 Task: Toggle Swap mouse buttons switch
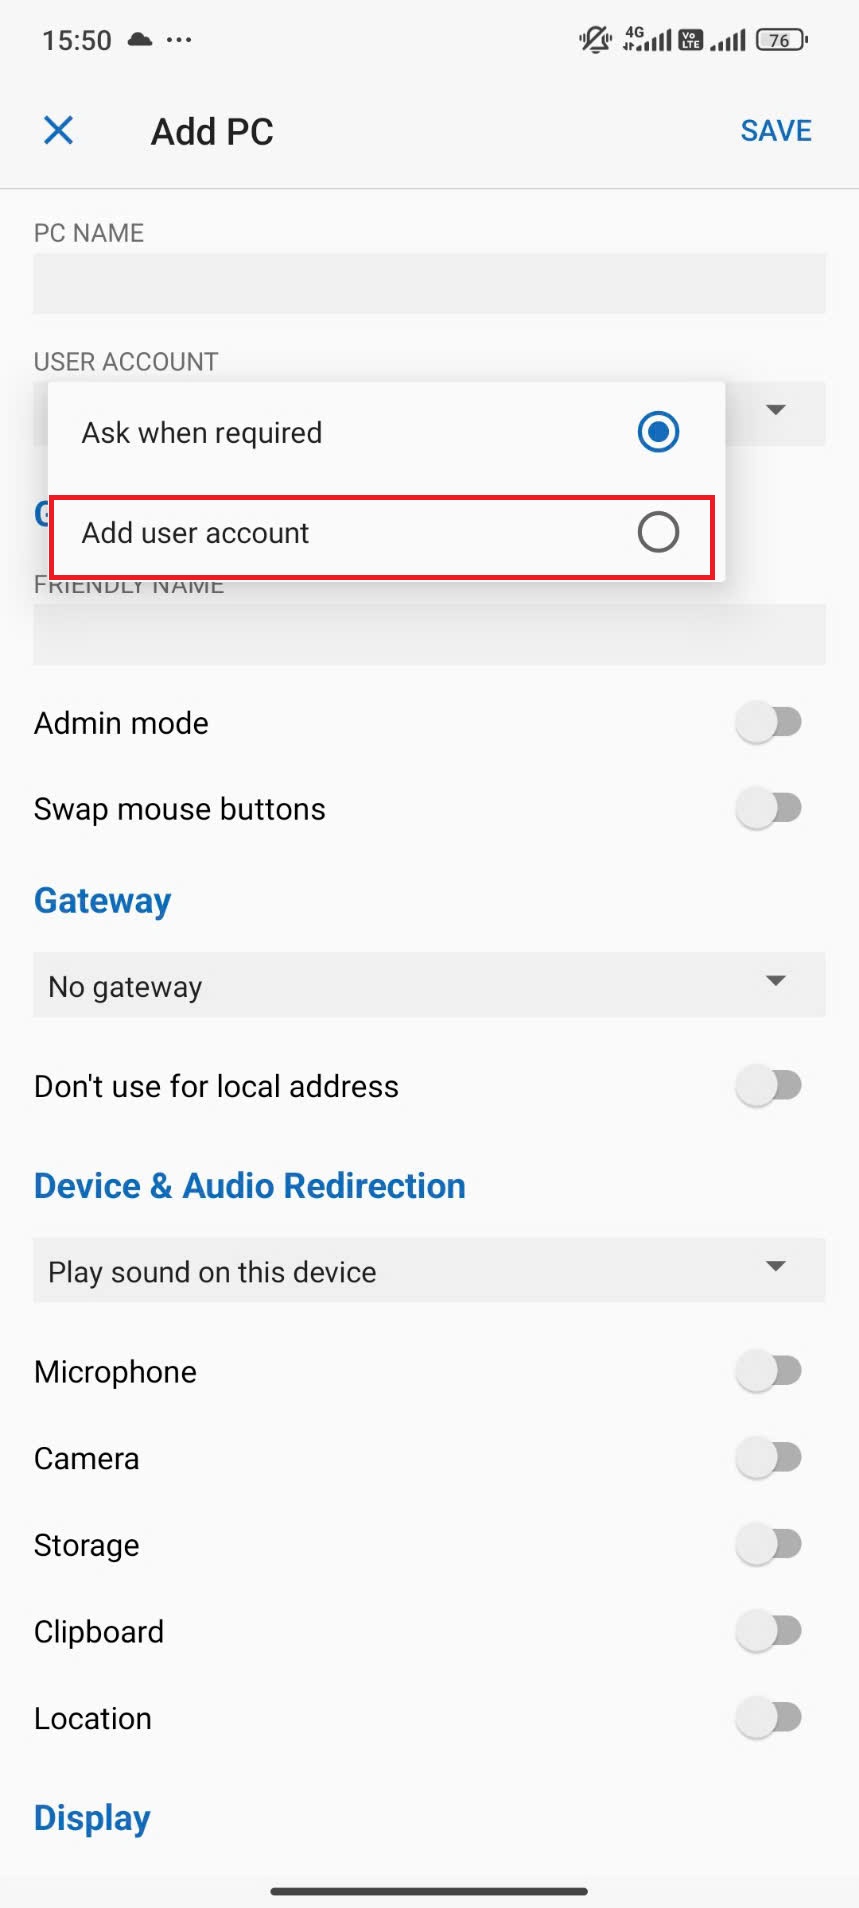pos(769,808)
